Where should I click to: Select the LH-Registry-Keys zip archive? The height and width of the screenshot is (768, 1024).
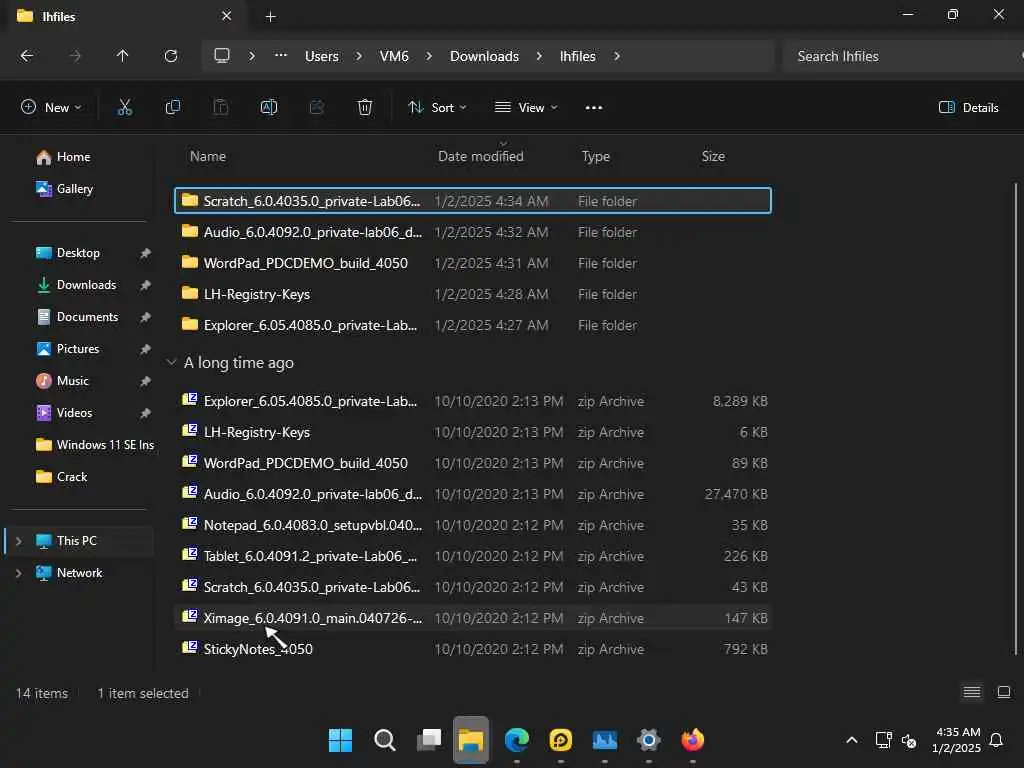[473, 432]
